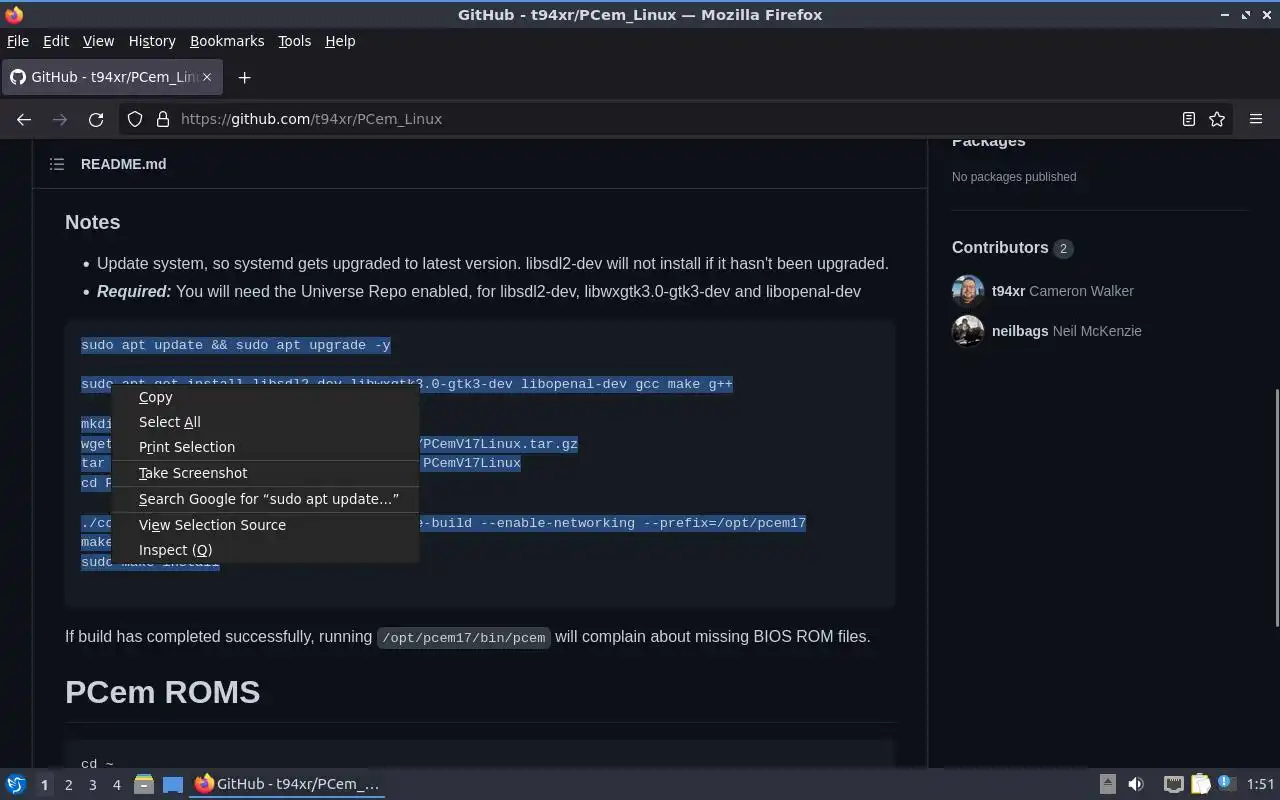
Task: Open neilbags Neil McKenzie contributor link
Action: 1066,331
